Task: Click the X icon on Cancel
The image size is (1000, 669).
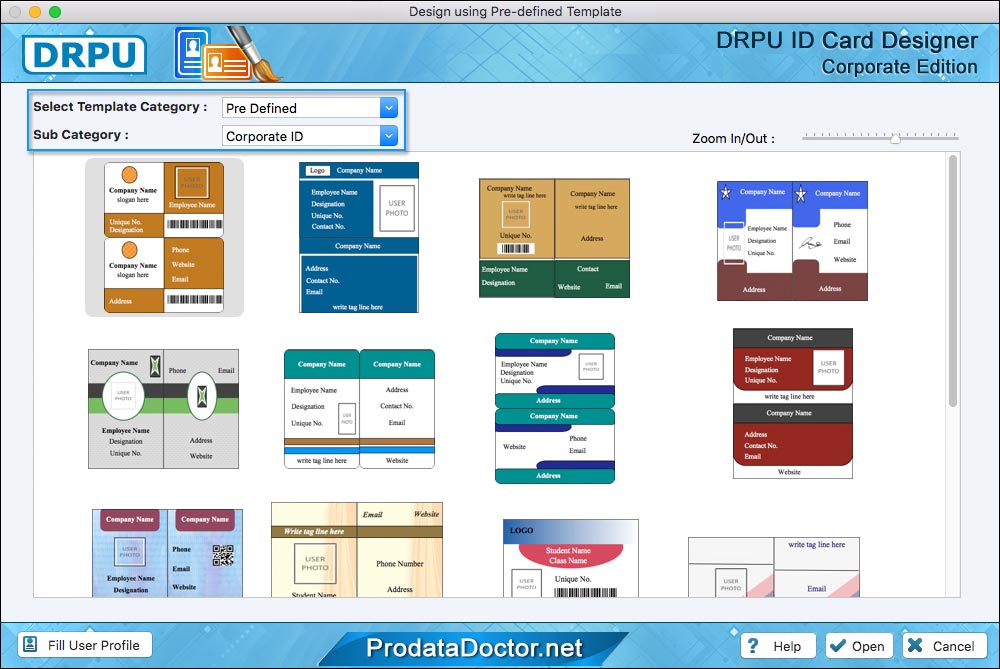Action: pyautogui.click(x=915, y=645)
